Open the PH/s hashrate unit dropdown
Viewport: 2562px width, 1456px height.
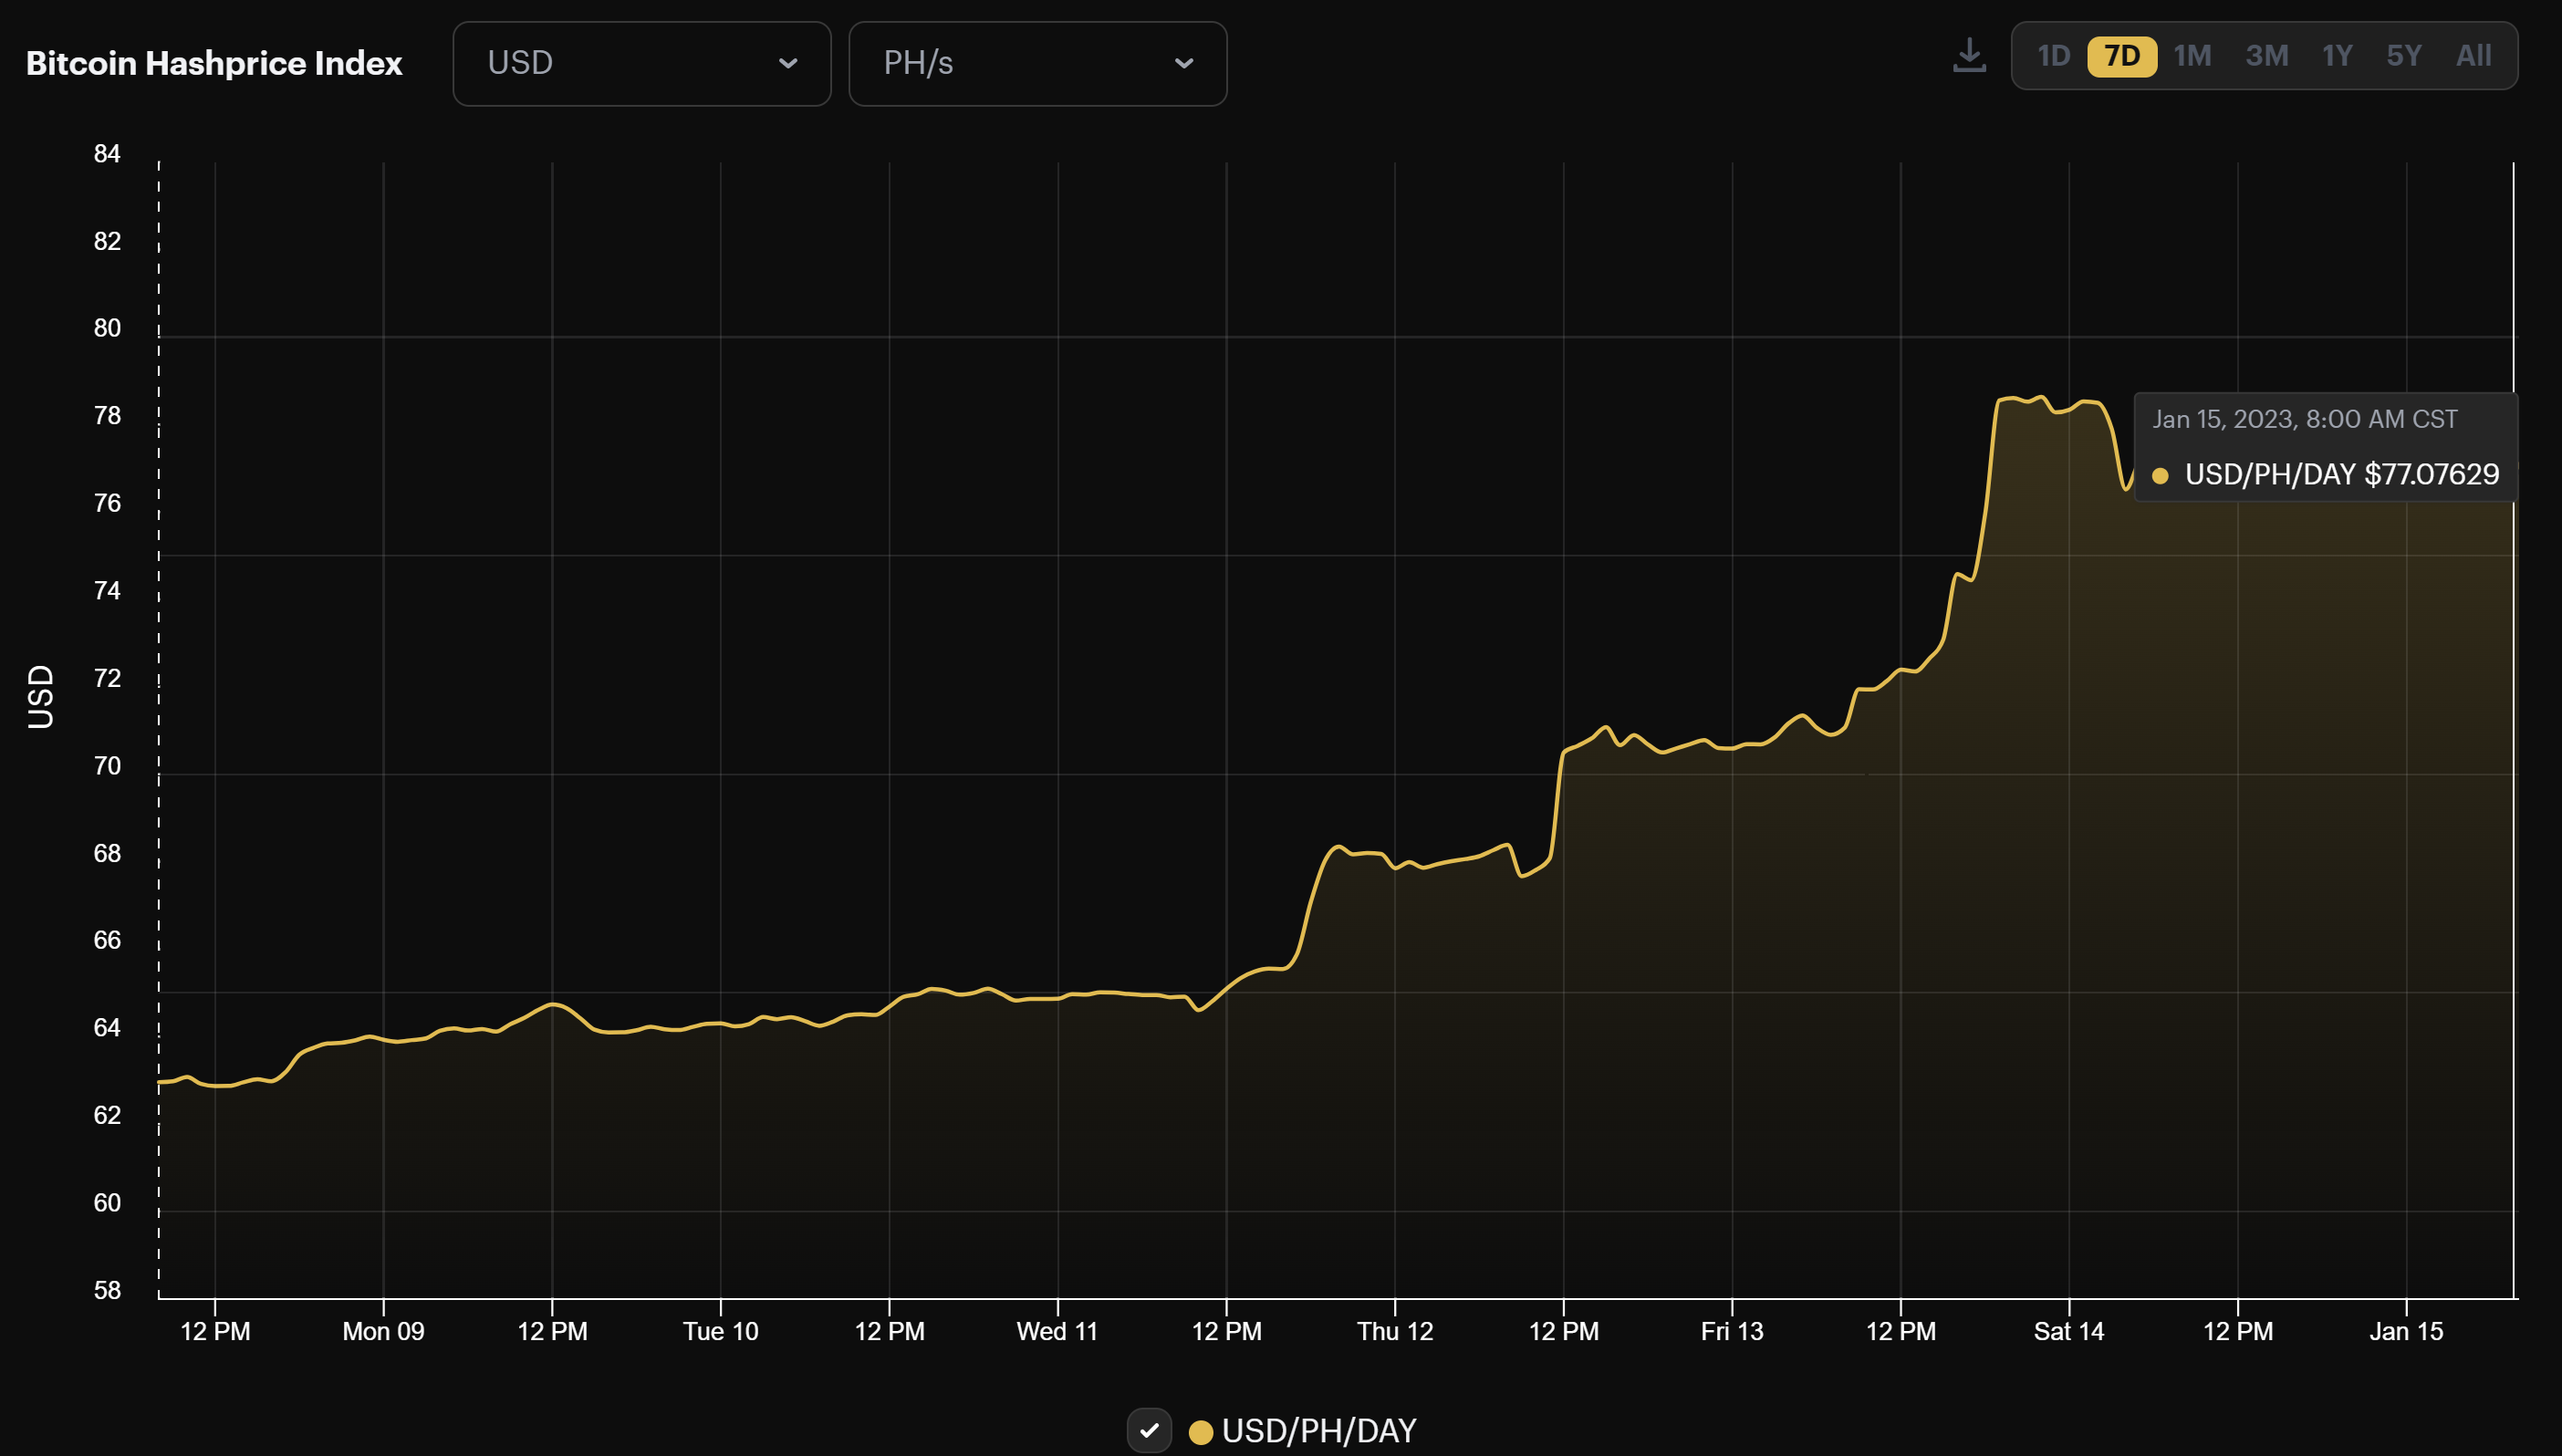pyautogui.click(x=1037, y=63)
